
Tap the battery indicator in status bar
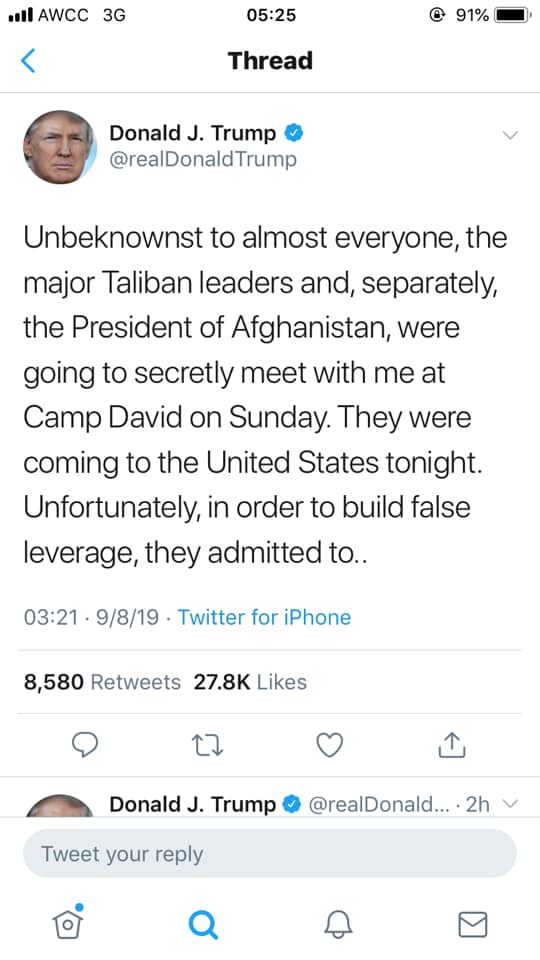coord(513,15)
